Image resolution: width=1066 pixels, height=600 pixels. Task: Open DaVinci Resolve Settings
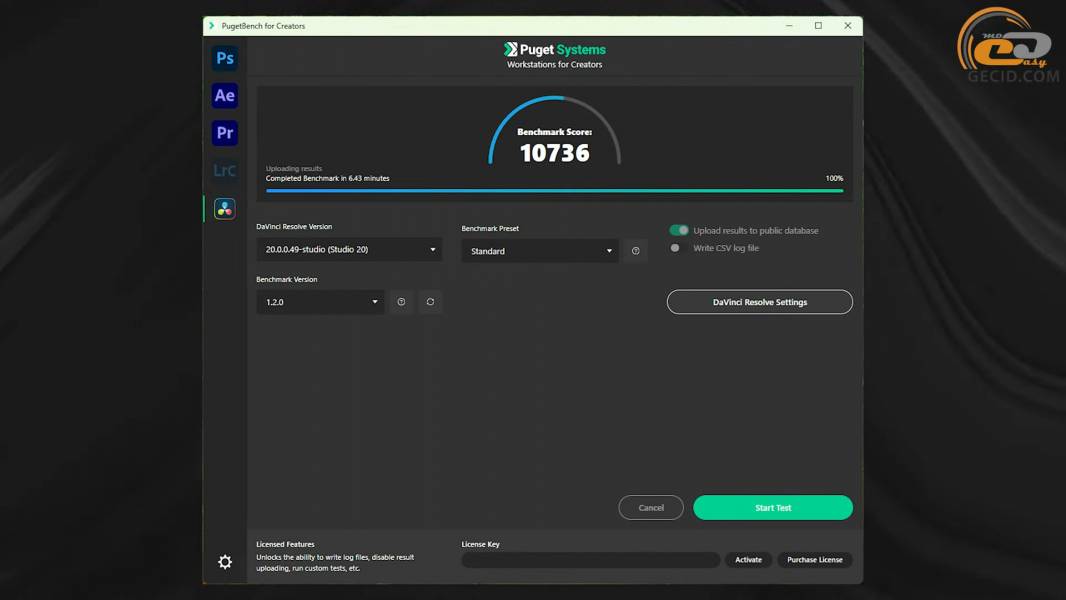759,302
